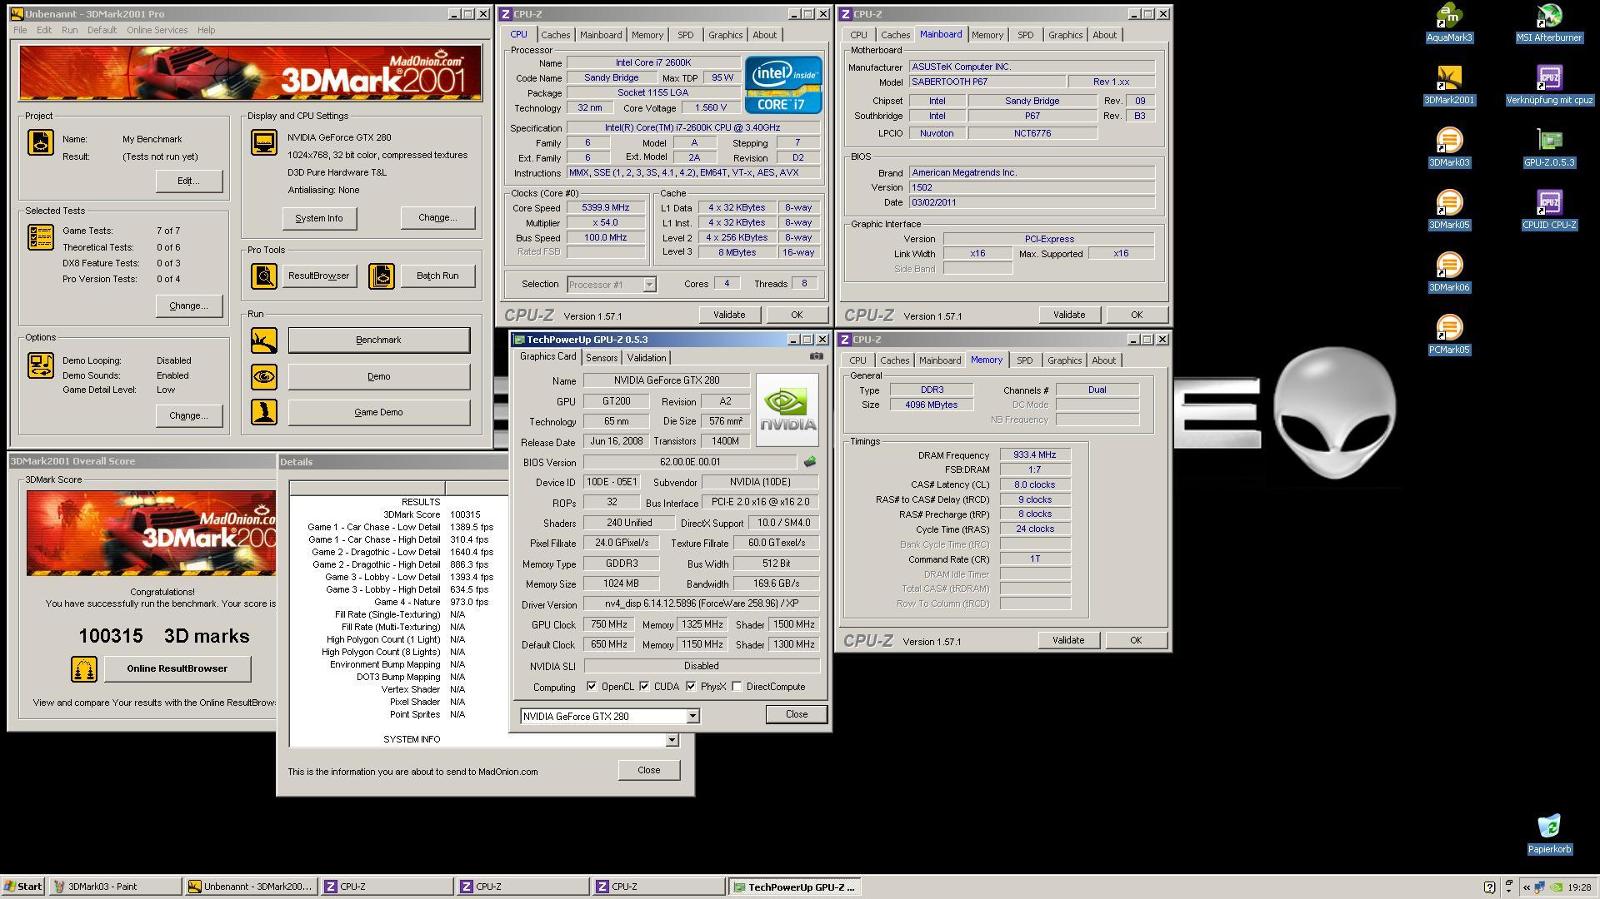1600x899 pixels.
Task: Click the Benchmark run icon
Action: [264, 340]
